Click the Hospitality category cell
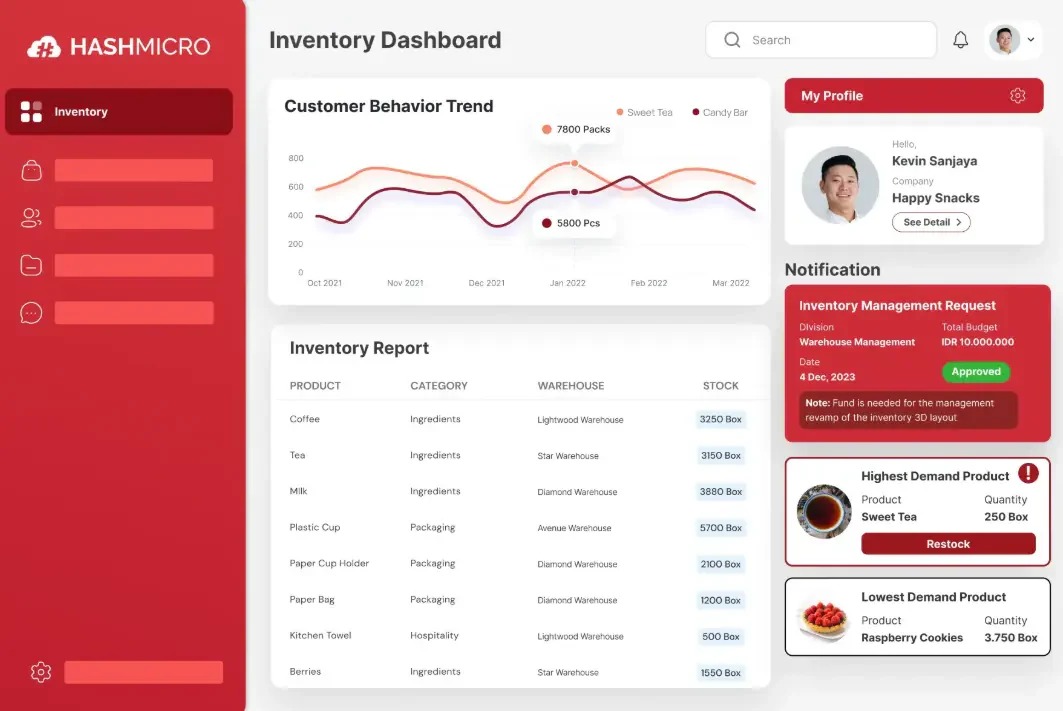1063x711 pixels. (435, 636)
